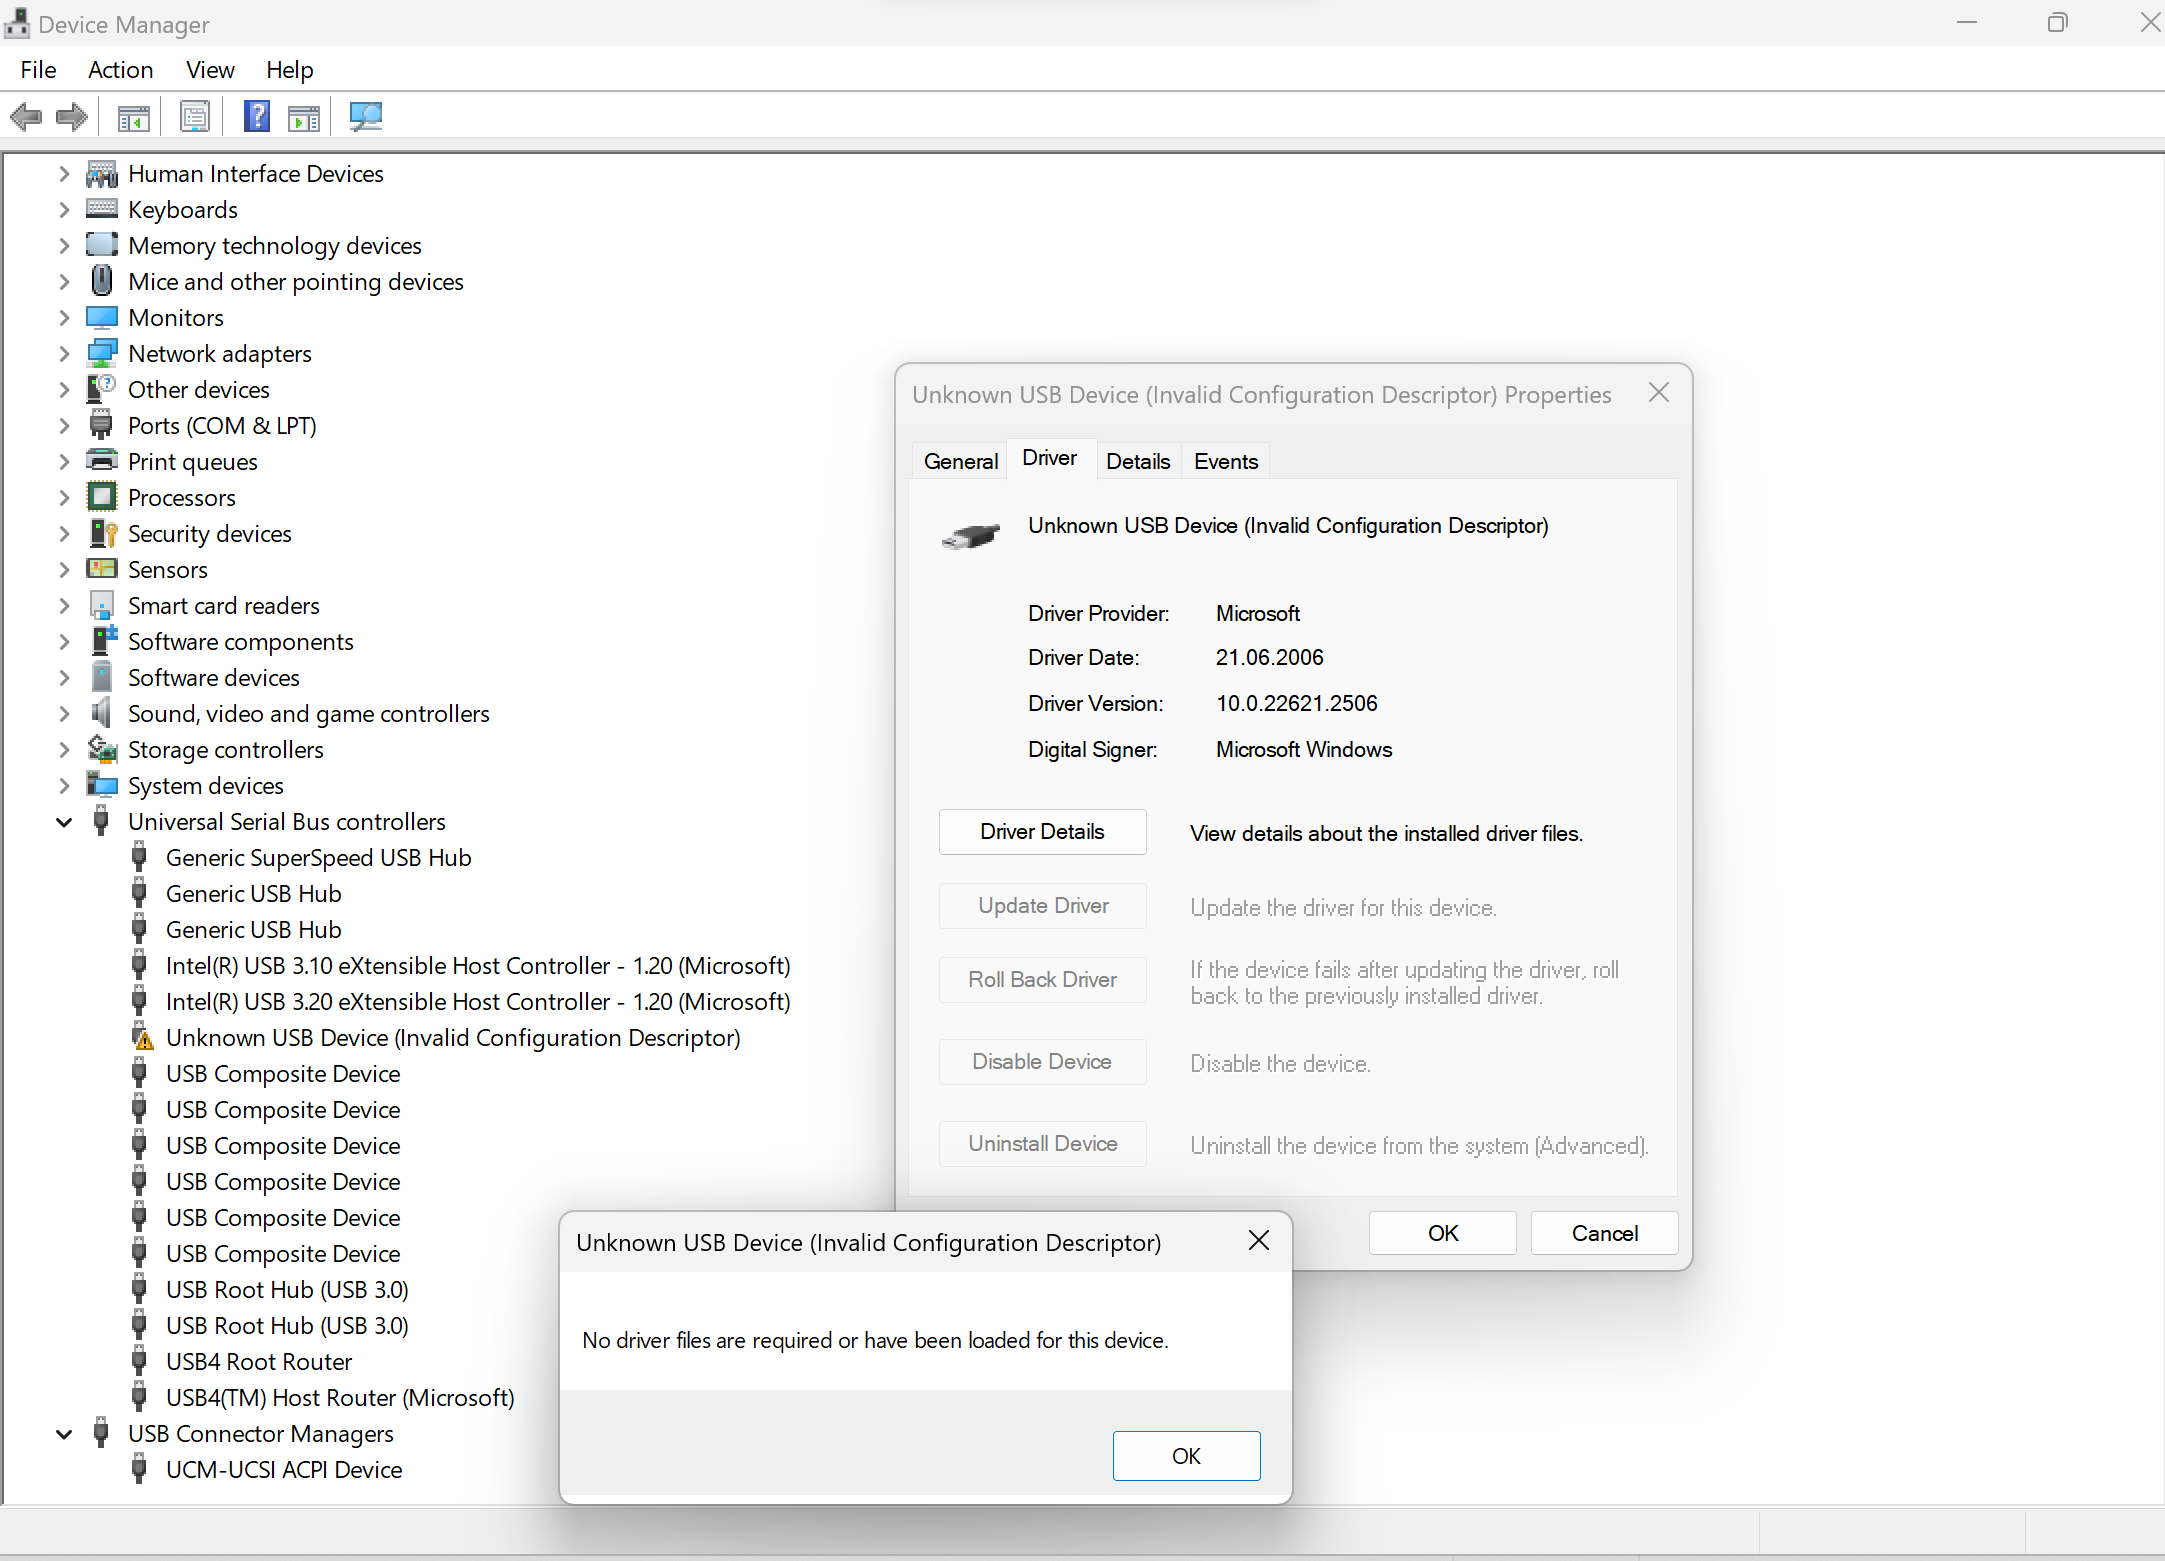This screenshot has width=2165, height=1561.
Task: Click Scan for hardware changes monitor icon
Action: pyautogui.click(x=365, y=117)
